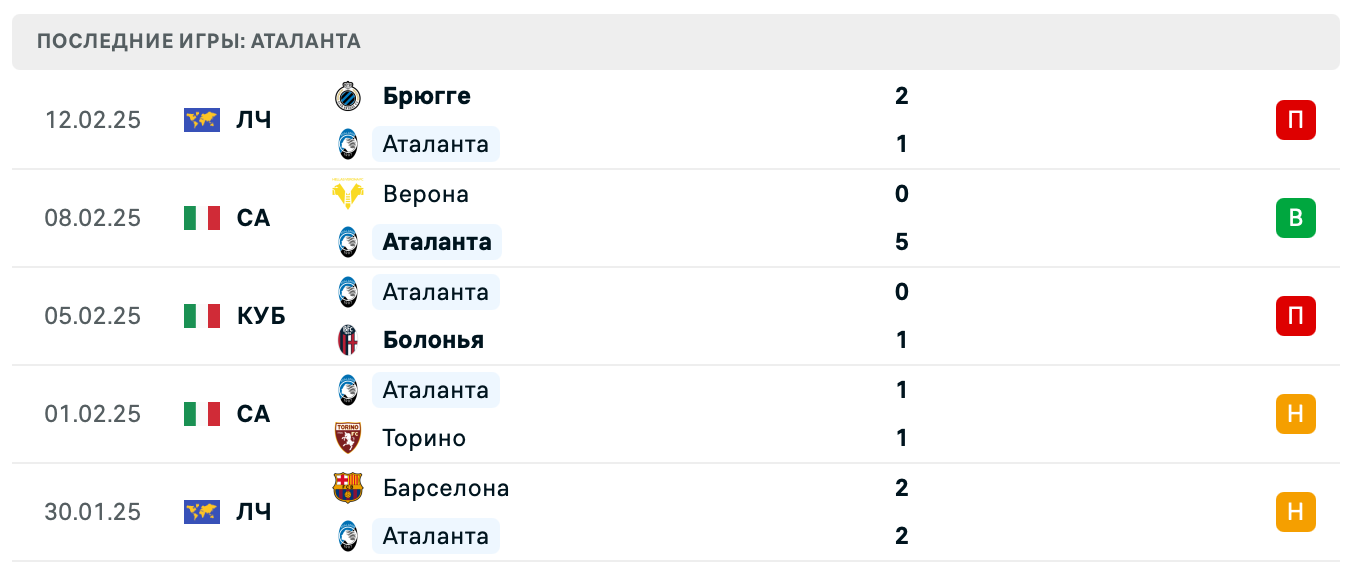Click the Торино team name
Viewport: 1358px width, 582px height.
pos(424,438)
